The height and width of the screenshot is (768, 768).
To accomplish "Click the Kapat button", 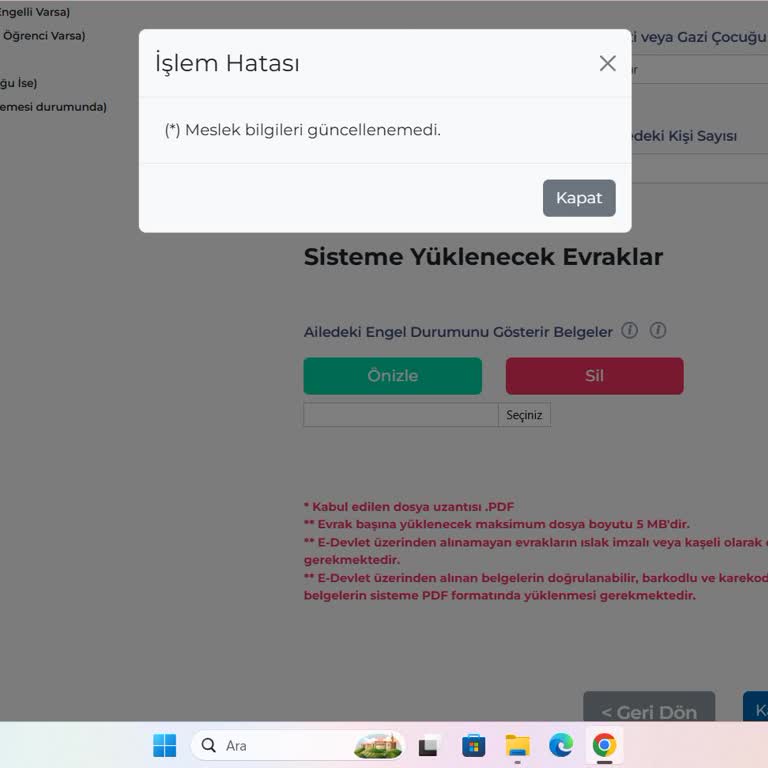I will click(x=579, y=198).
